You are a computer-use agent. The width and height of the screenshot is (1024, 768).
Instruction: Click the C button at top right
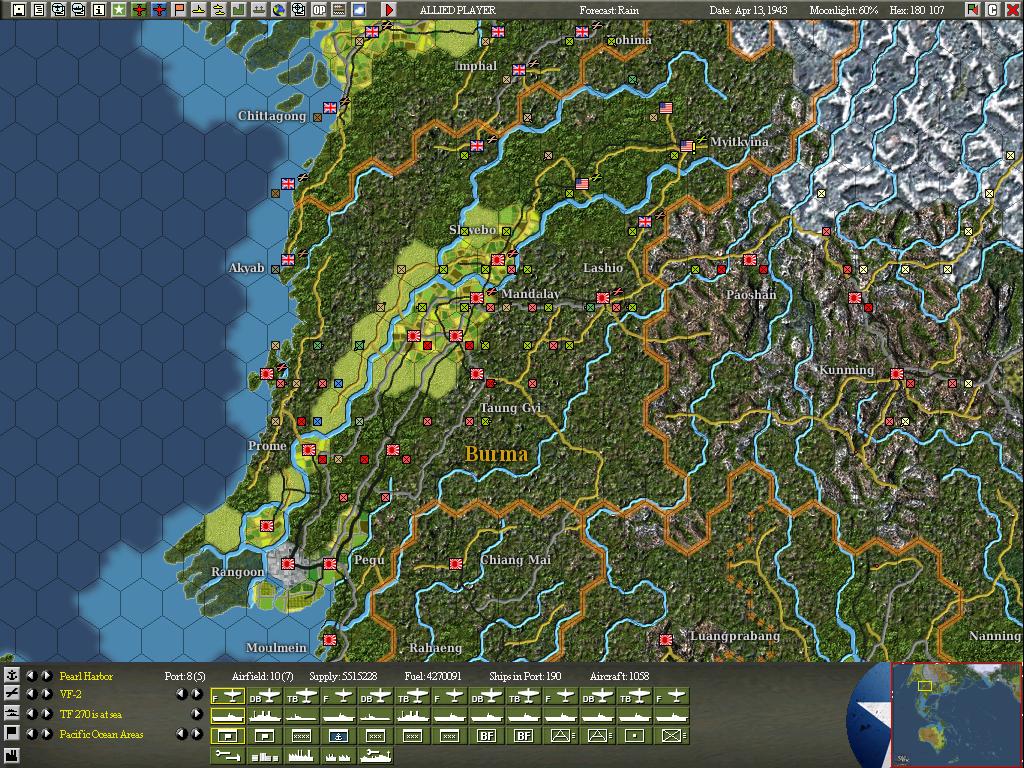tap(993, 10)
